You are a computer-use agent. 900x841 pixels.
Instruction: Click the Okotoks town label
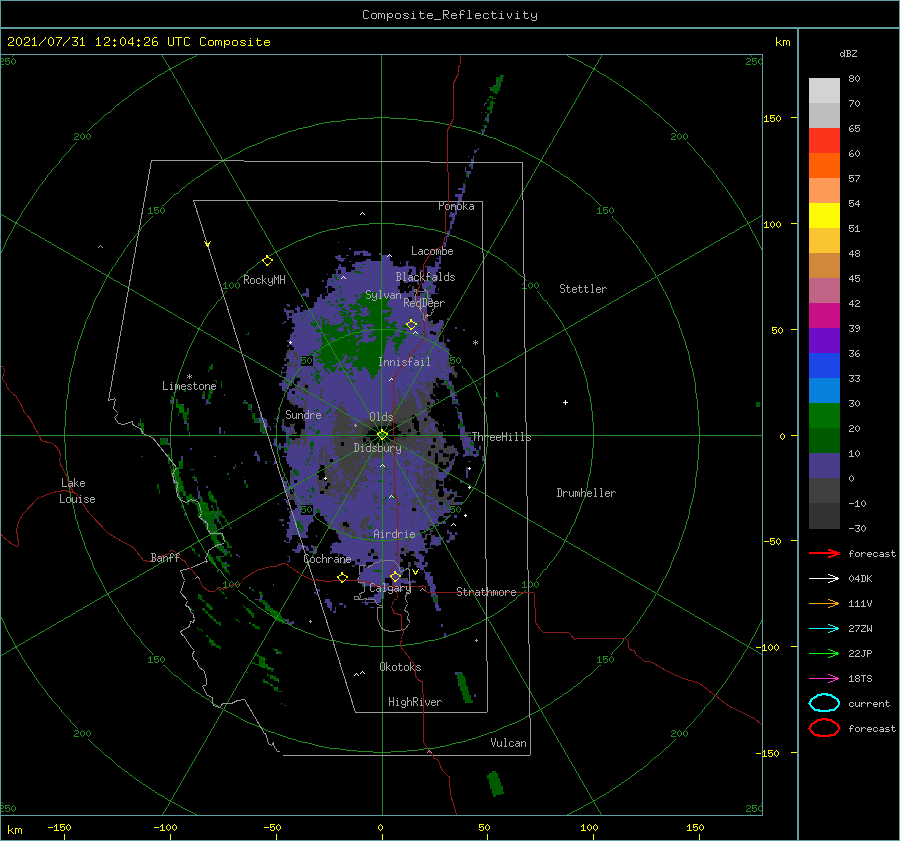click(x=400, y=667)
